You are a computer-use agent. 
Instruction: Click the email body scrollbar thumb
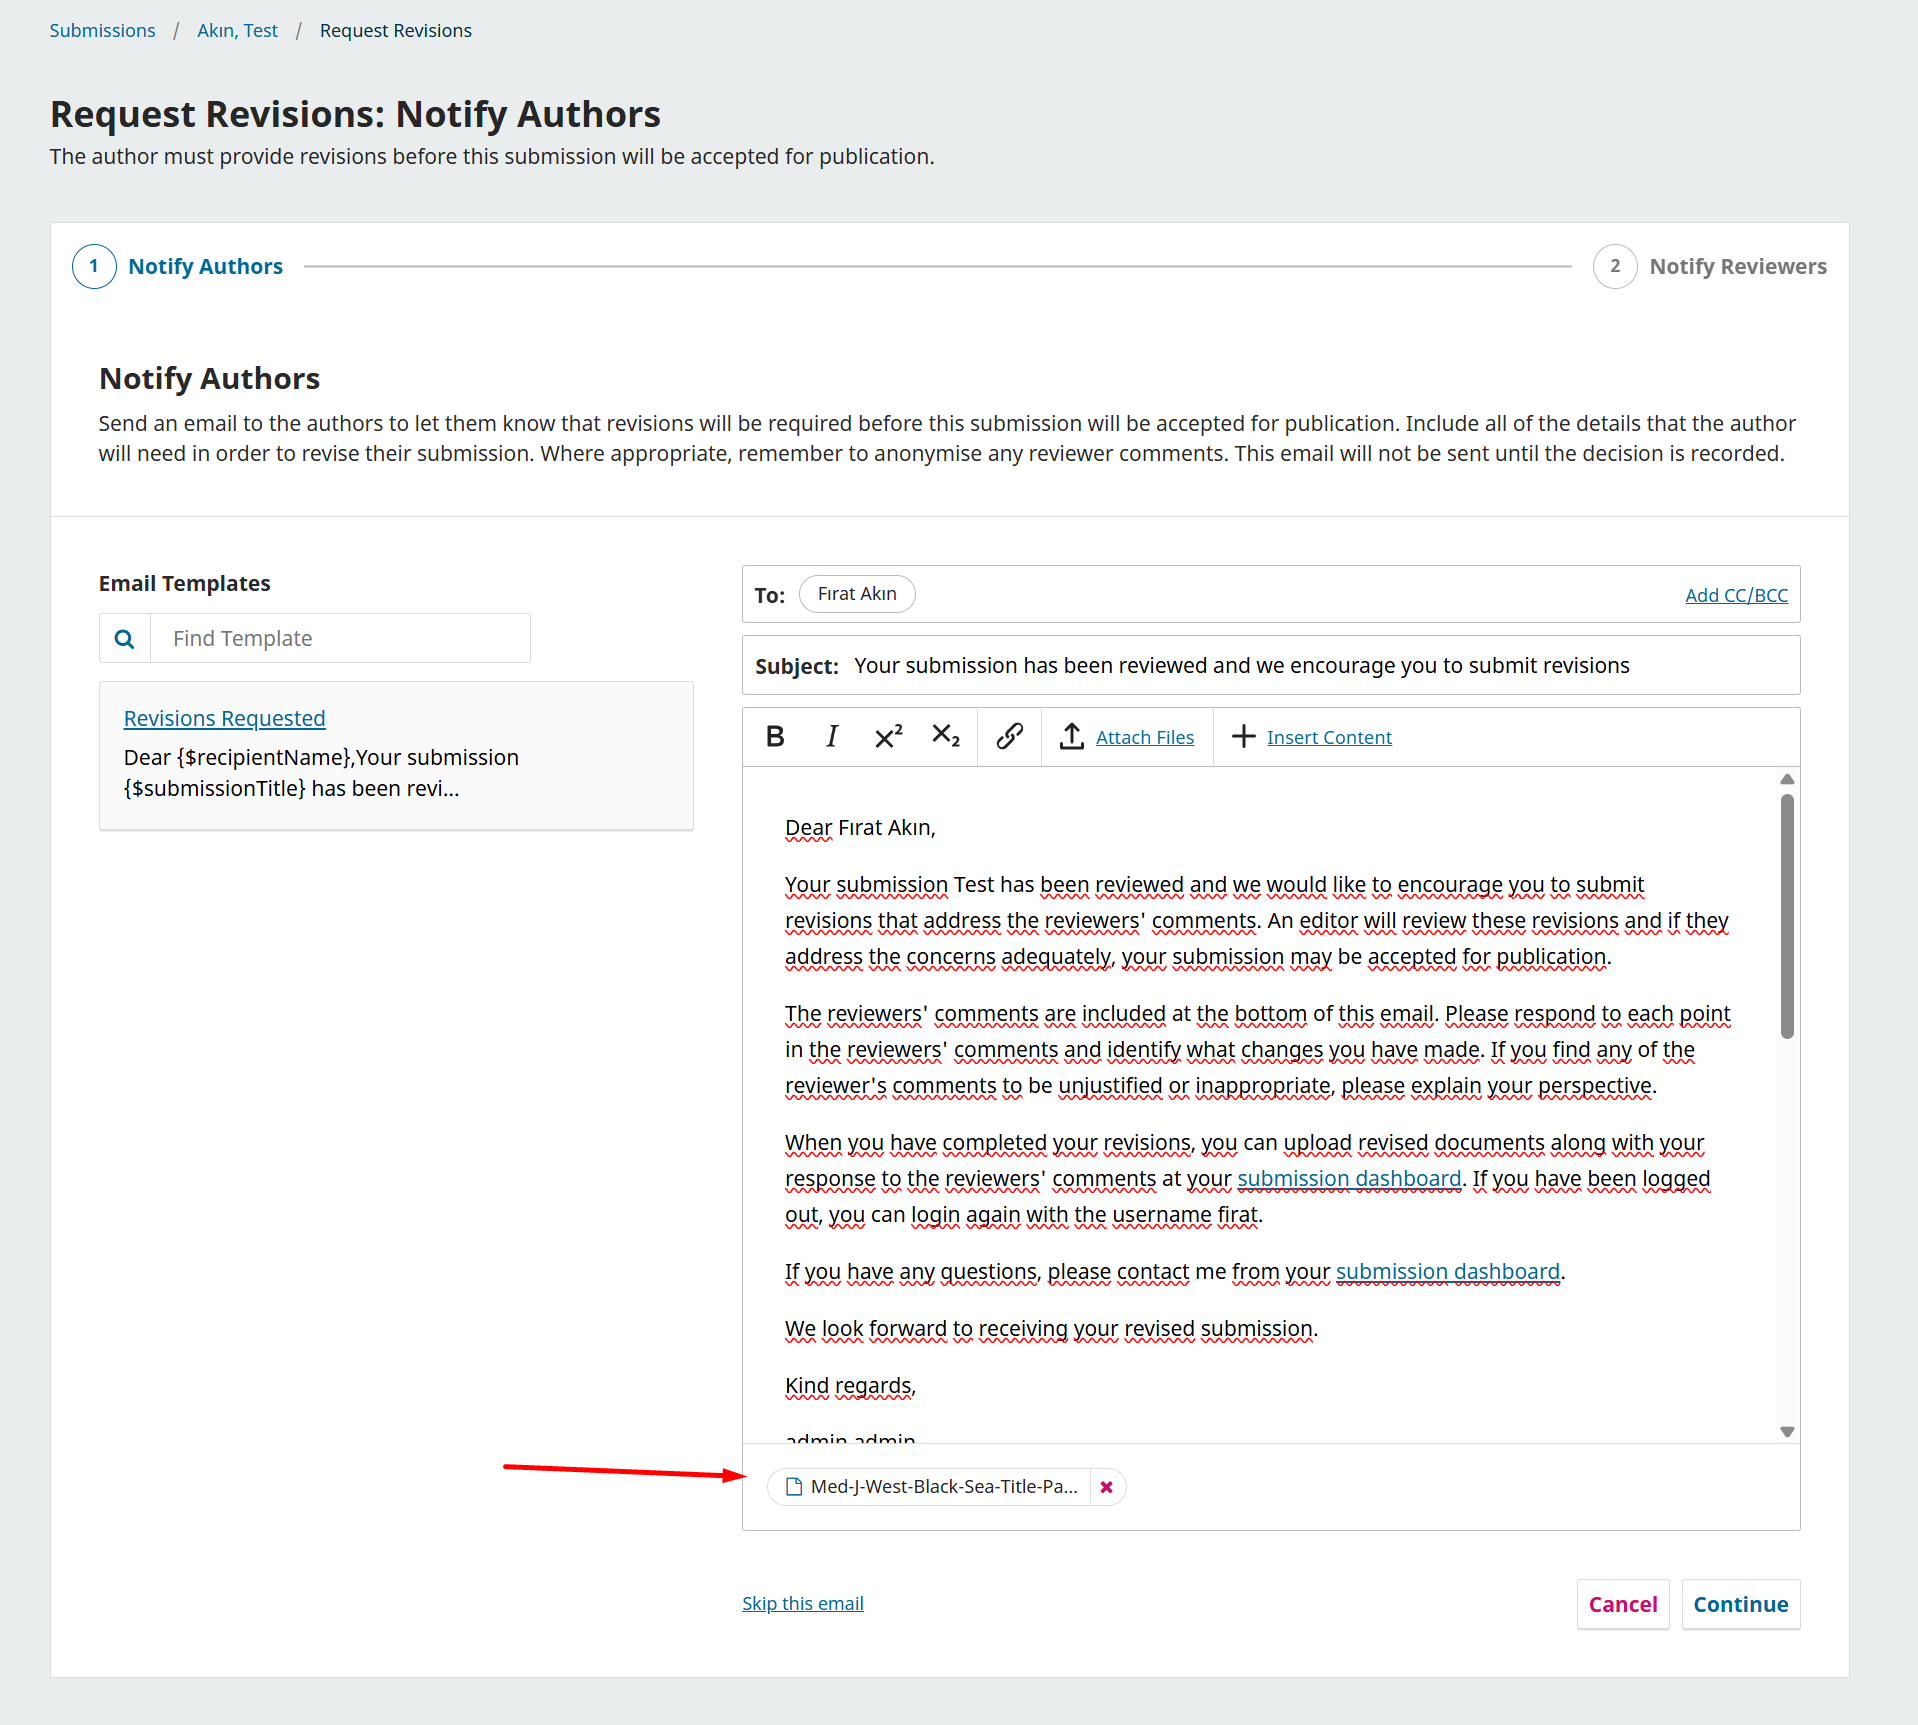tap(1787, 915)
